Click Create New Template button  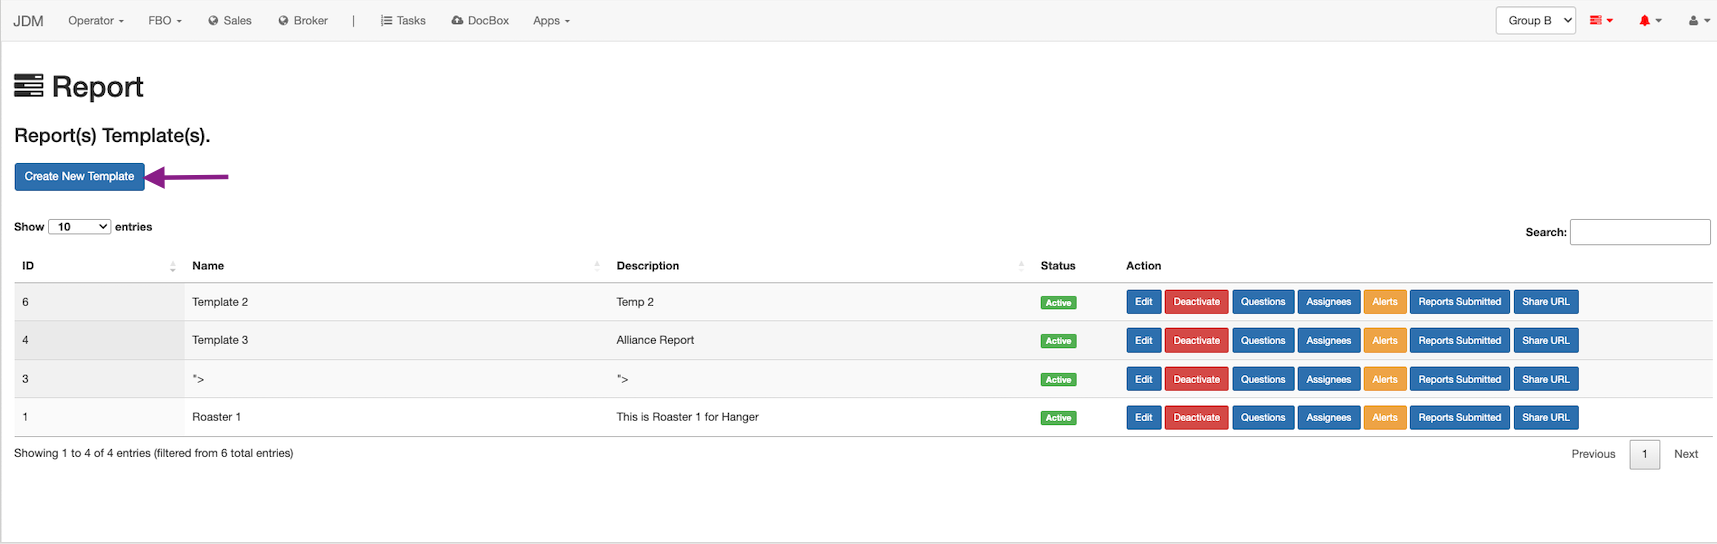point(79,177)
